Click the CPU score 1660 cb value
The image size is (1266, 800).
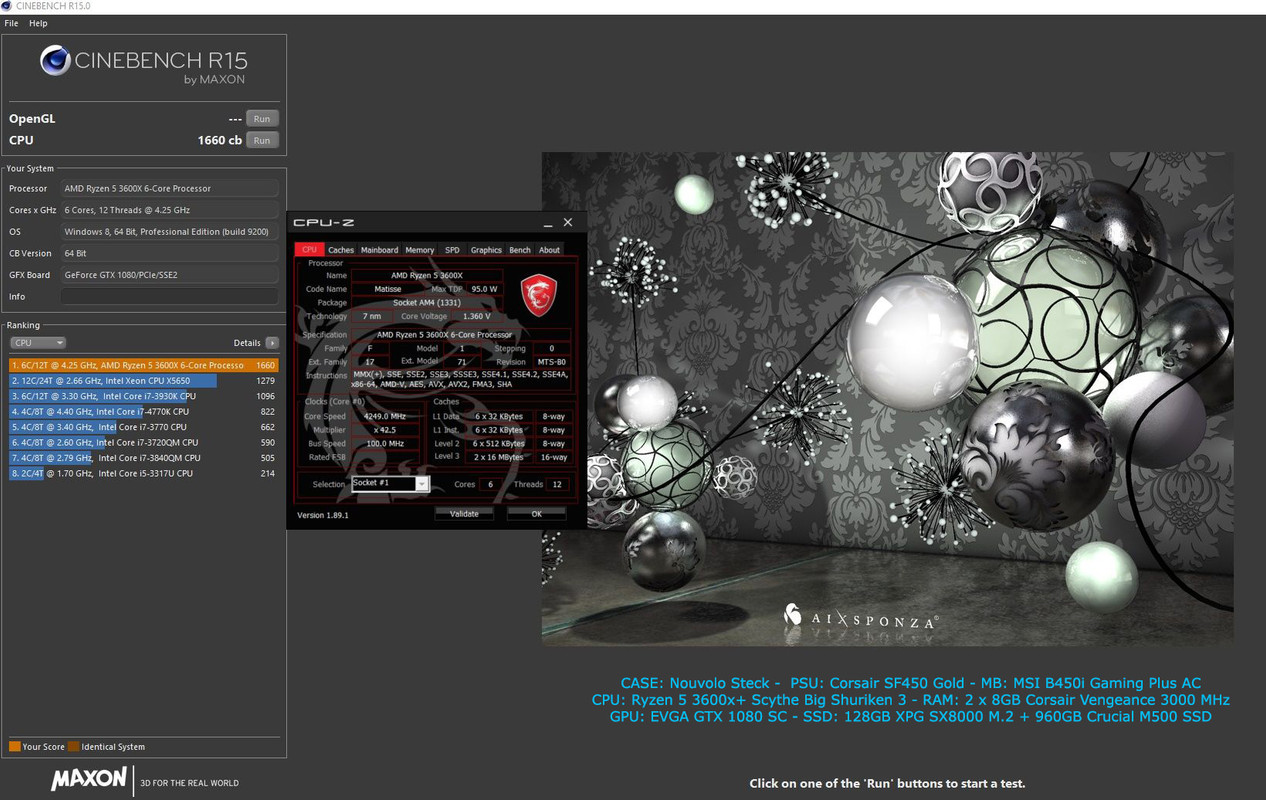click(220, 140)
